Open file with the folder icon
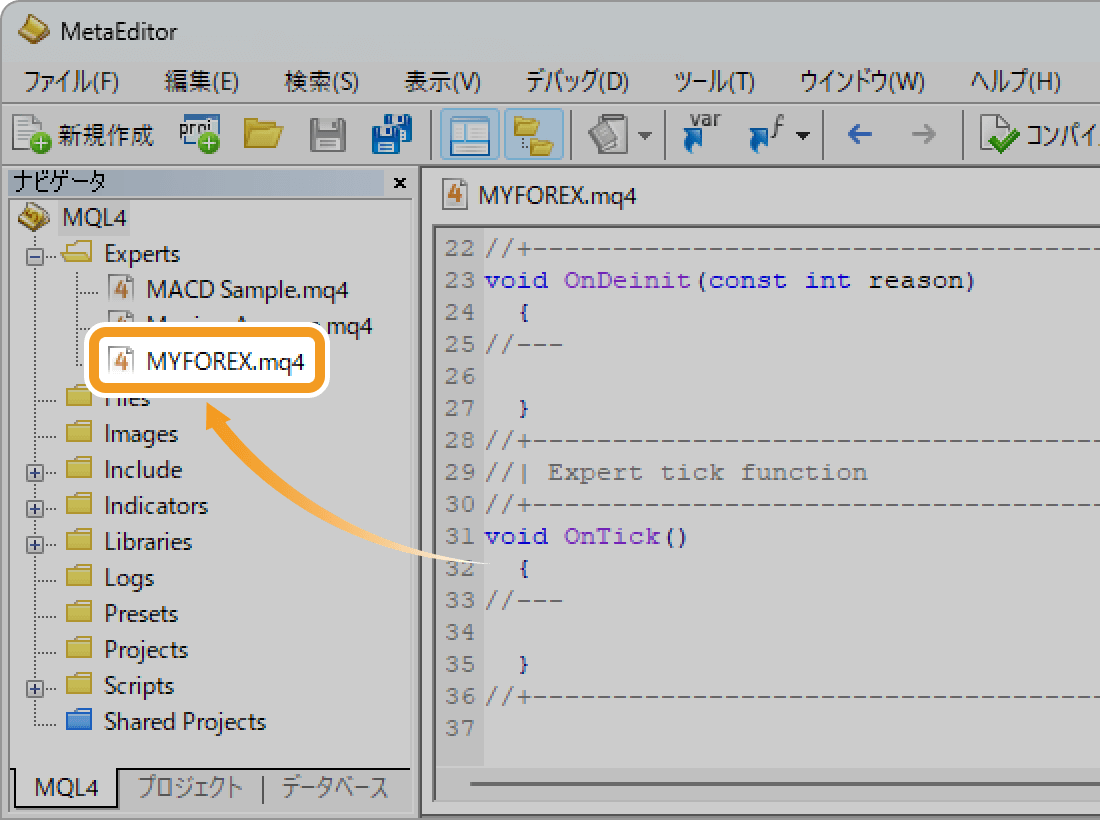The width and height of the screenshot is (1100, 820). pyautogui.click(x=263, y=133)
